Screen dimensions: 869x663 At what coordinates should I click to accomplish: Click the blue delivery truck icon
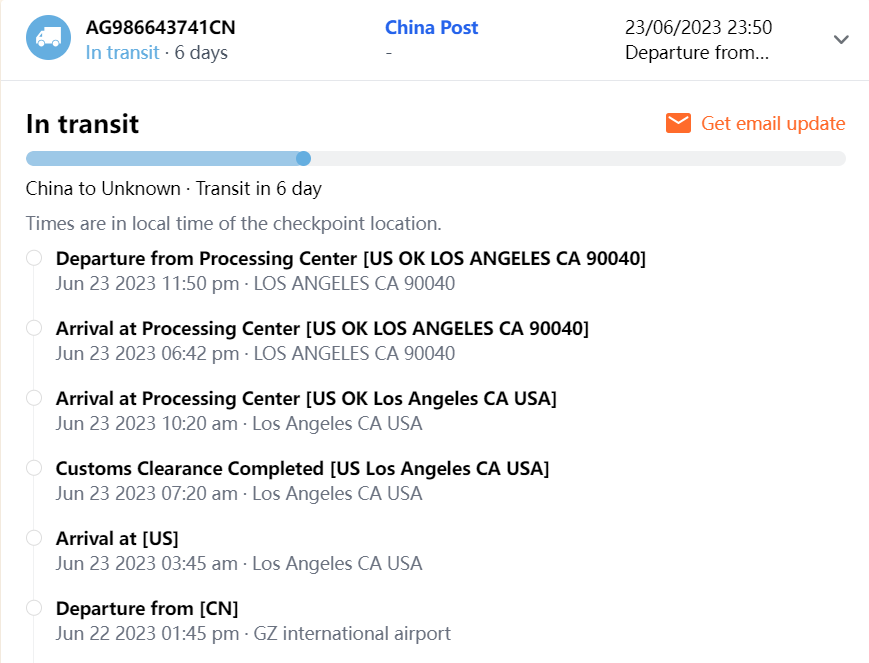48,38
